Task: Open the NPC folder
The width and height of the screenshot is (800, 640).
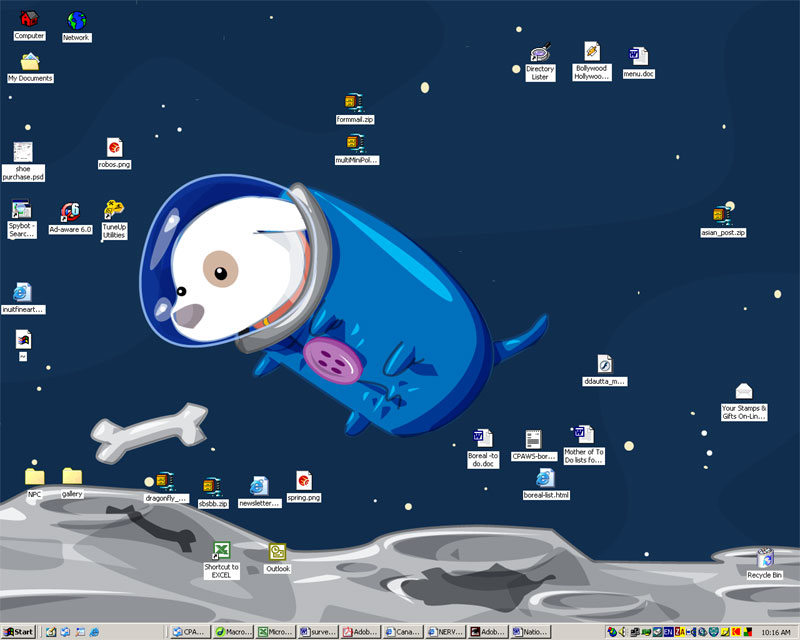Action: (35, 477)
